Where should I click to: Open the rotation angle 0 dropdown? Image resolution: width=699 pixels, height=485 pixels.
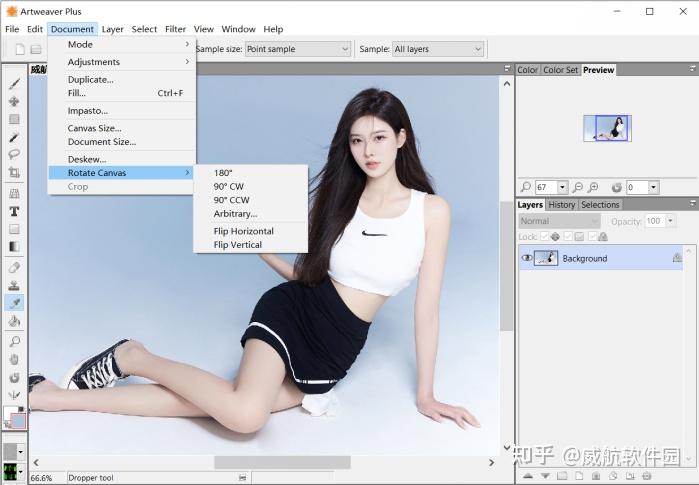tap(654, 187)
